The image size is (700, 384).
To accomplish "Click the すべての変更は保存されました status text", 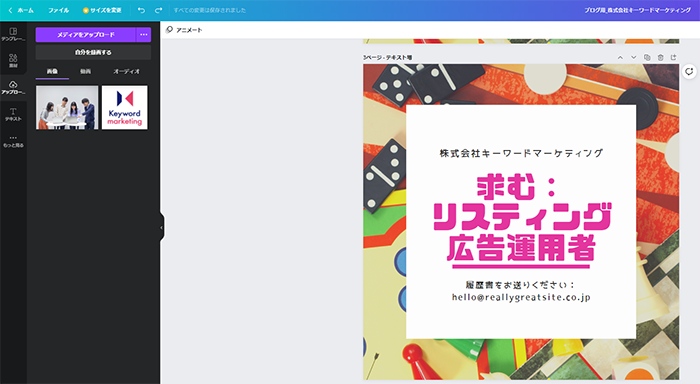I will 210,10.
